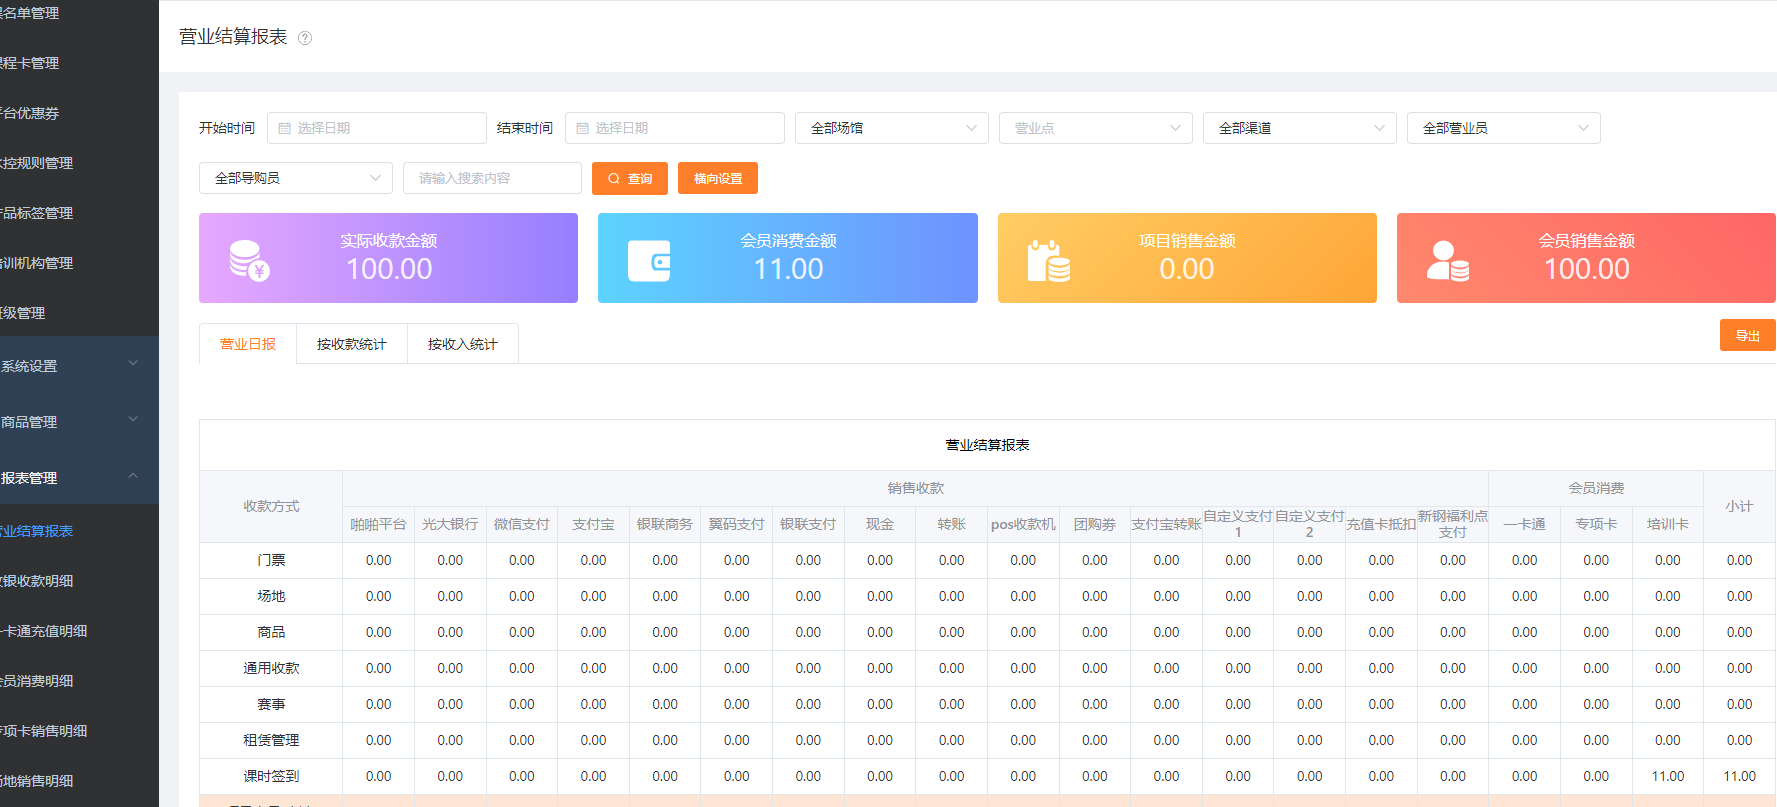Switch to 按收款统计 tab
Viewport: 1777px width, 807px height.
[352, 344]
